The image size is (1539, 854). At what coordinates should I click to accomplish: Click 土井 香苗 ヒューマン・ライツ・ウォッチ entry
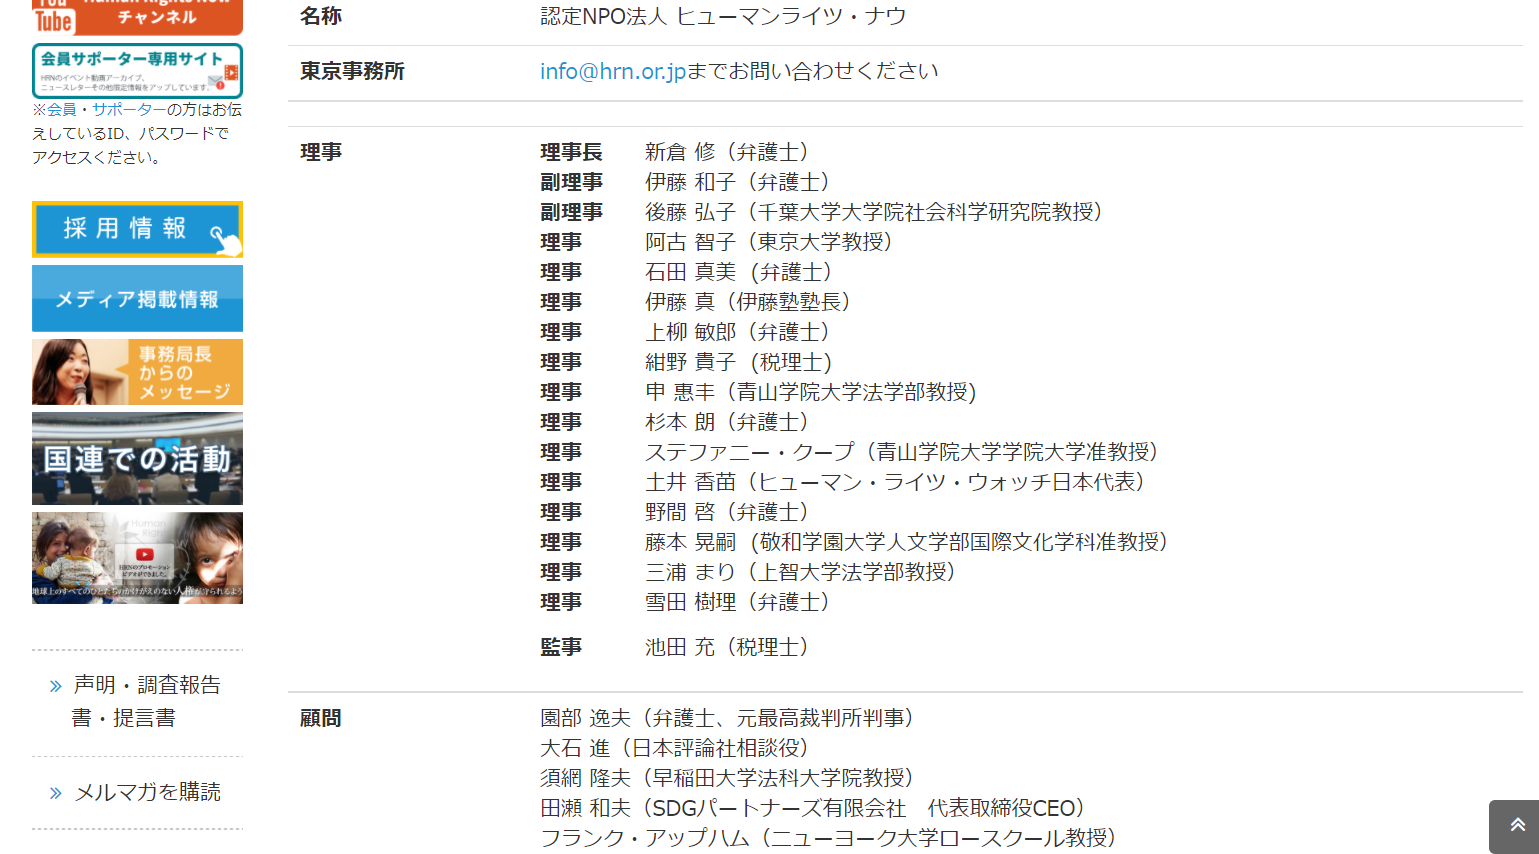click(x=895, y=482)
